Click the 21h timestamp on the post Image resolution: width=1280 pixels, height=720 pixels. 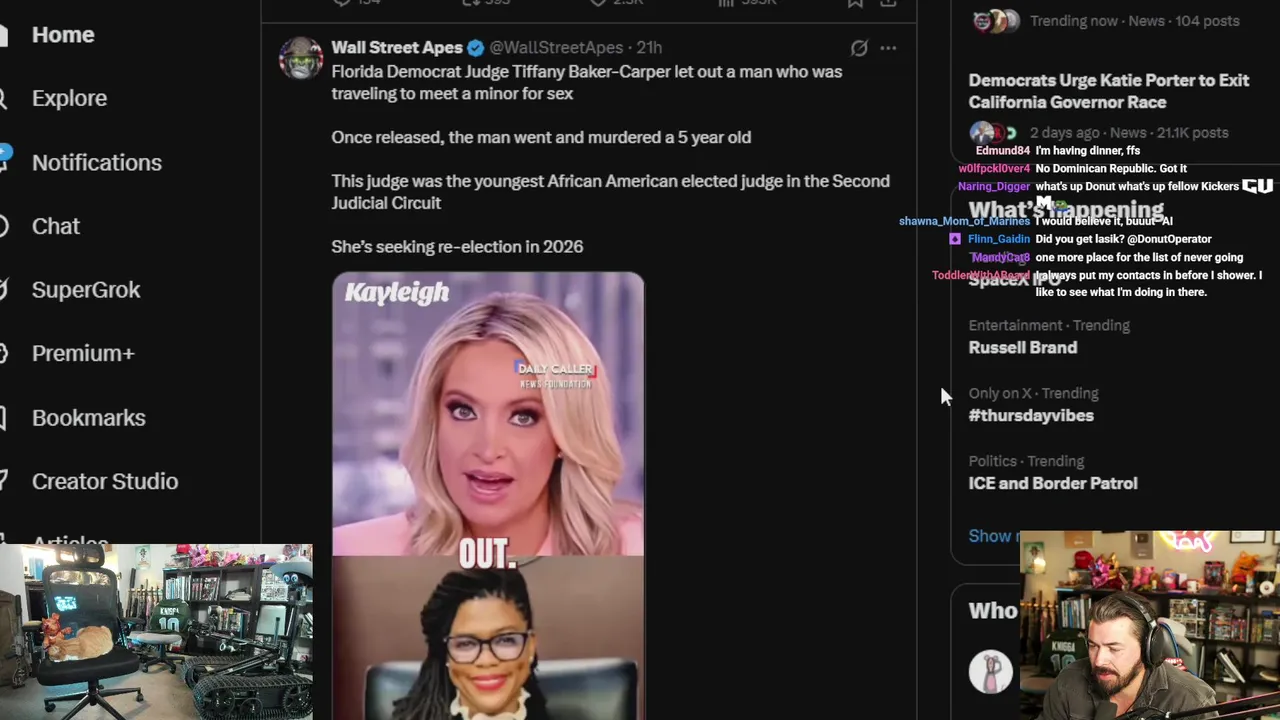[x=649, y=48]
